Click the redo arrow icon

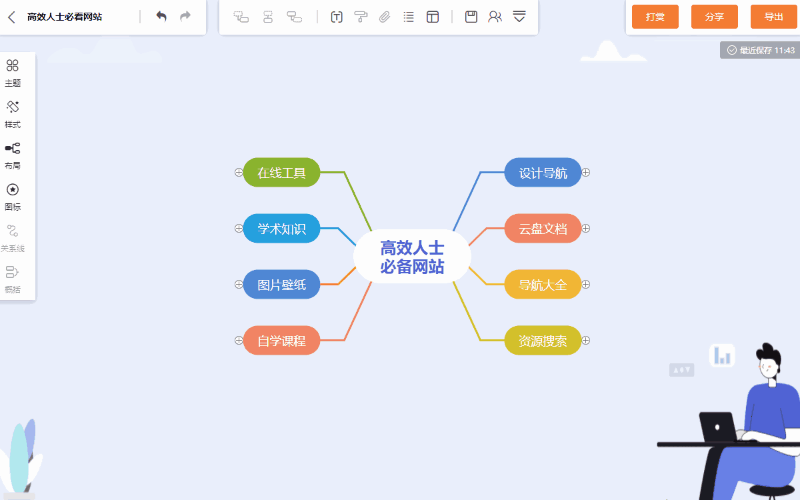[185, 16]
